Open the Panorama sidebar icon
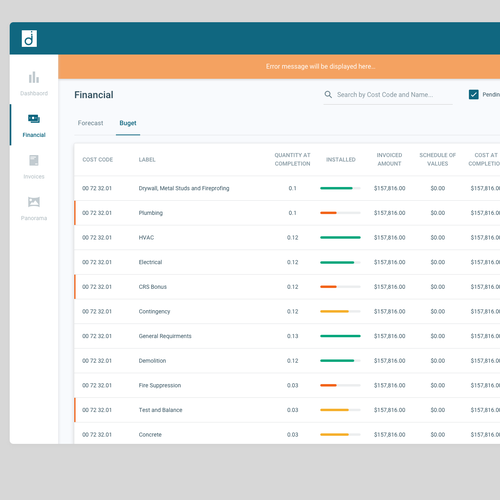The image size is (500, 500). click(34, 202)
